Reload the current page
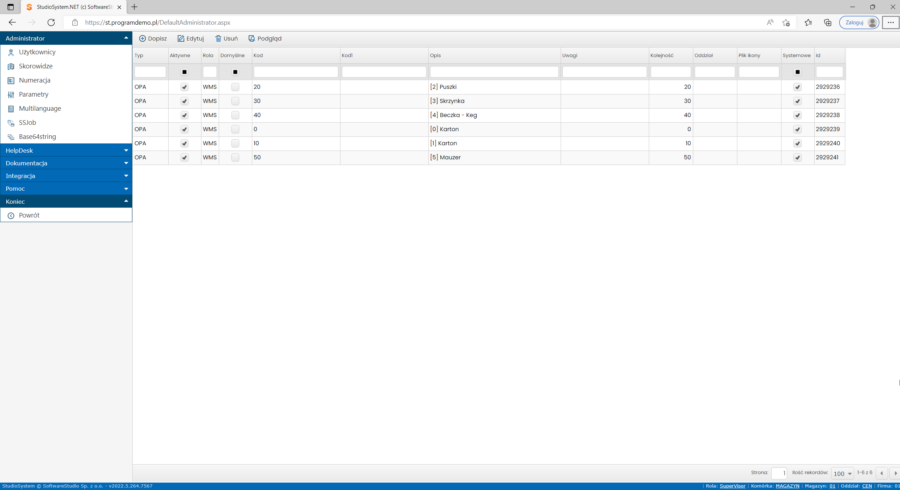900x490 pixels. [x=51, y=22]
